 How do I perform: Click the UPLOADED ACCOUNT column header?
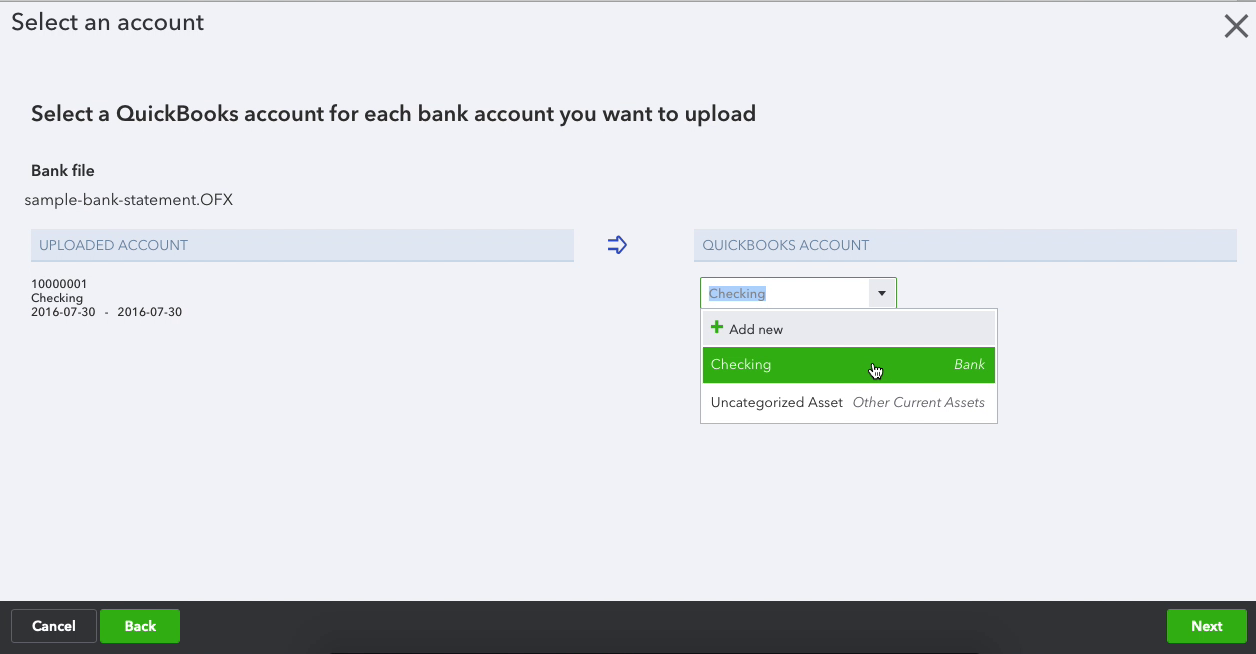pyautogui.click(x=302, y=245)
